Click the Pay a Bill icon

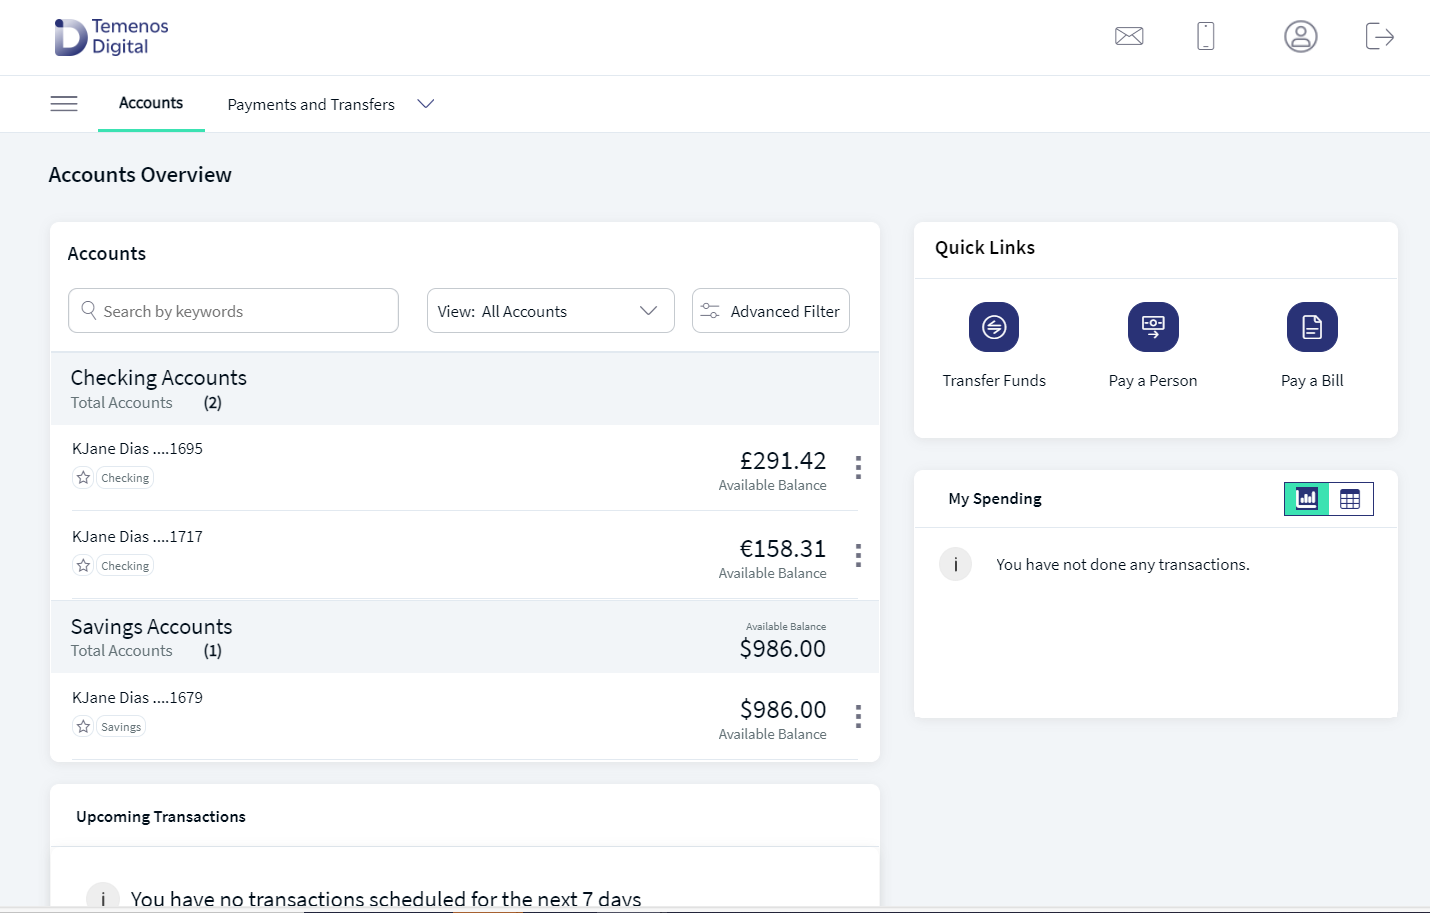tap(1312, 327)
